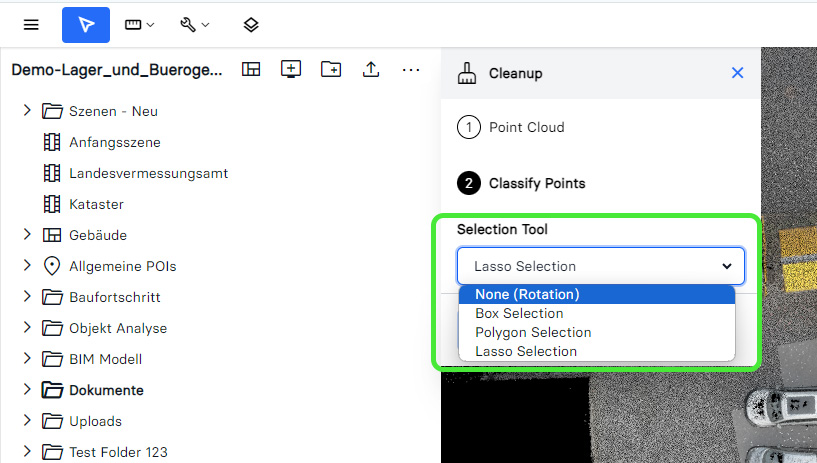Pick Box Selection option
Screen dimensions: 817x463
[519, 313]
